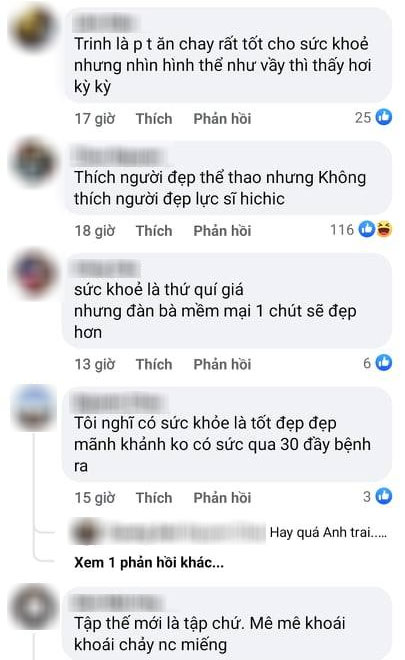Open avatar of 'Thích người đẹp thể thao' commenter
405x660 pixels.
click(34, 162)
